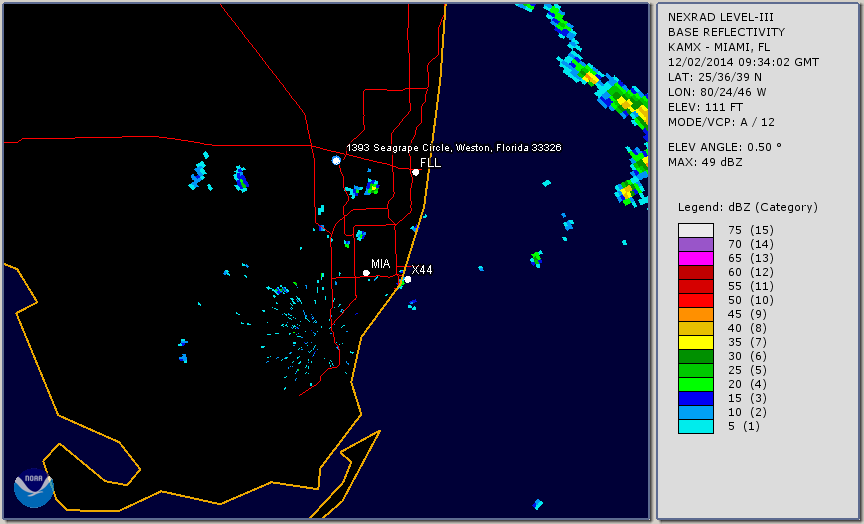Click the 'MIA' airport label
864x524 pixels.
(x=381, y=264)
